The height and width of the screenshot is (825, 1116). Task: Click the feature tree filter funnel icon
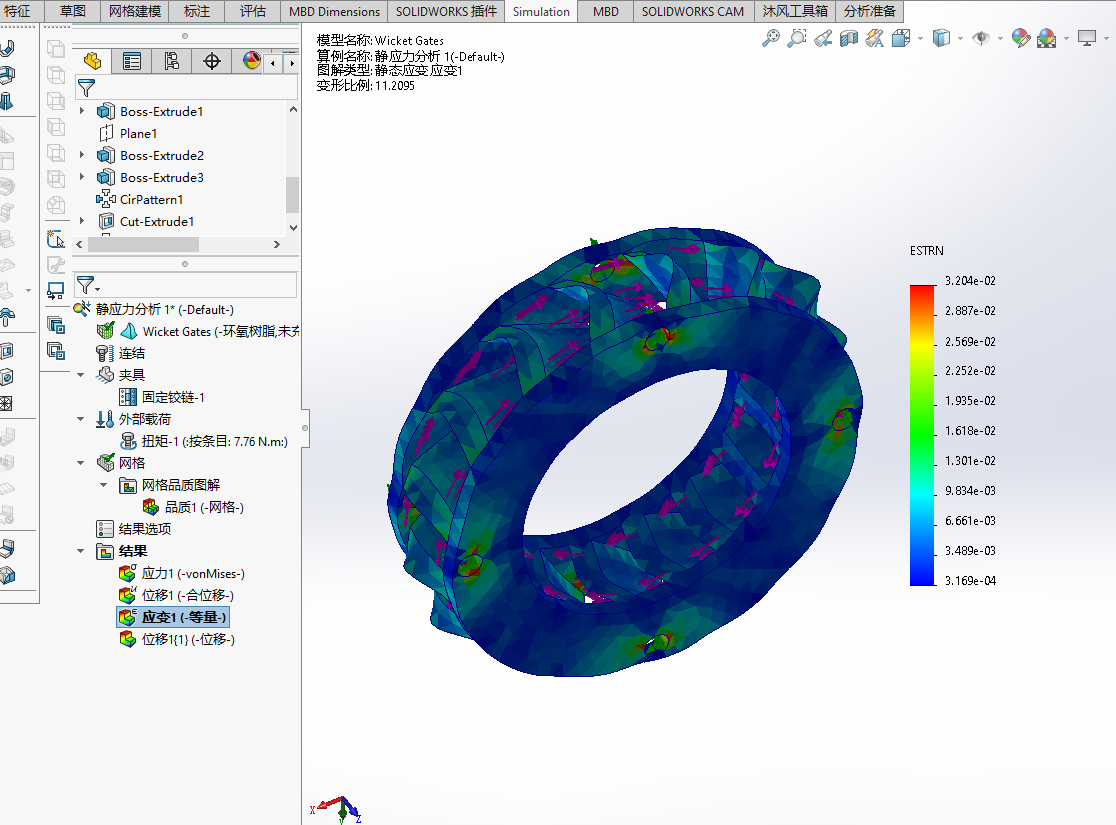(86, 88)
